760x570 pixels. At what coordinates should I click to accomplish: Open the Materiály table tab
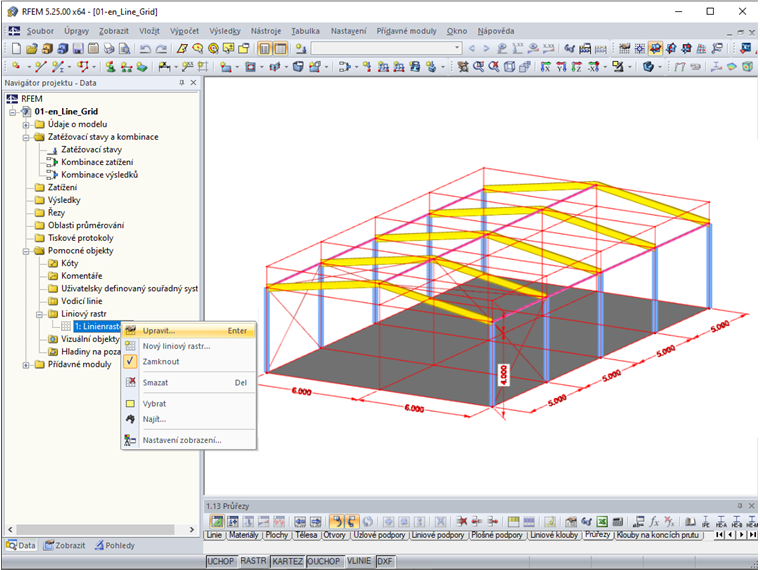point(243,535)
